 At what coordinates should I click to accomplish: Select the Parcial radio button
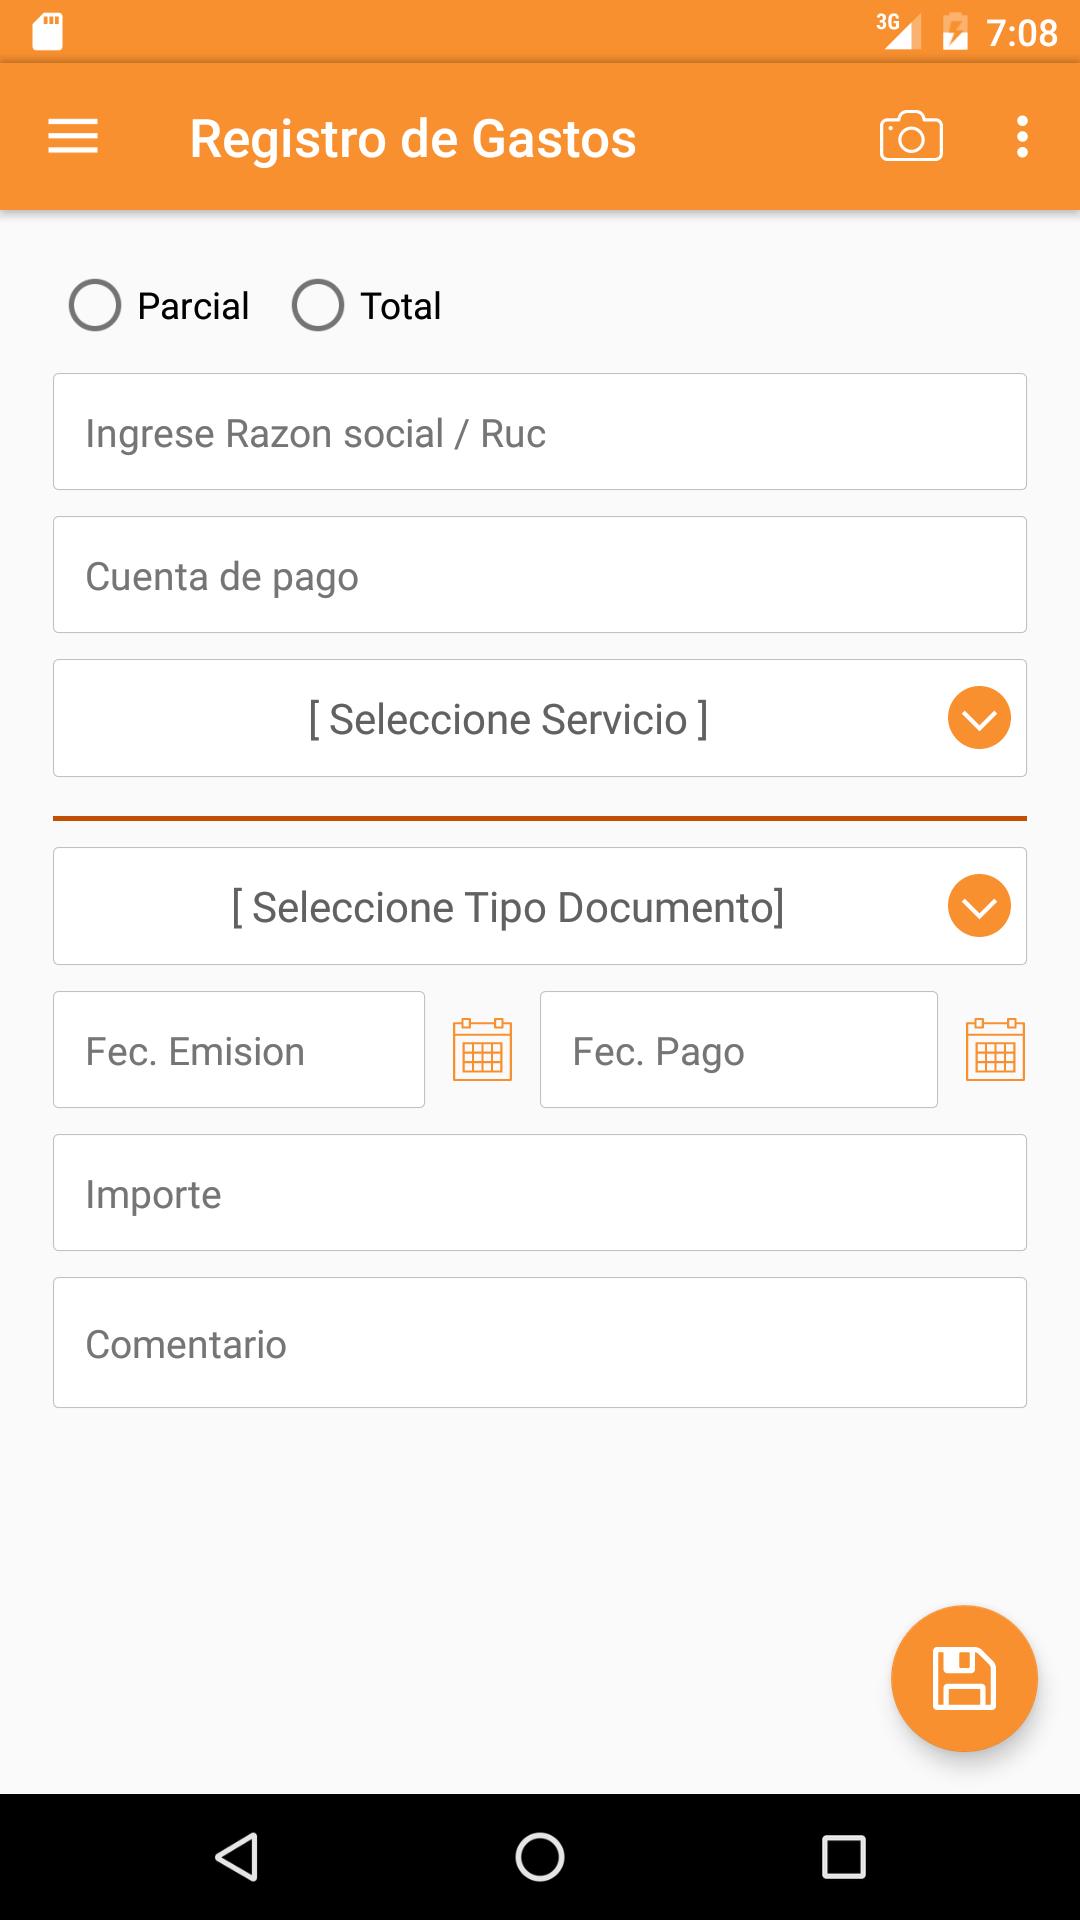point(95,305)
